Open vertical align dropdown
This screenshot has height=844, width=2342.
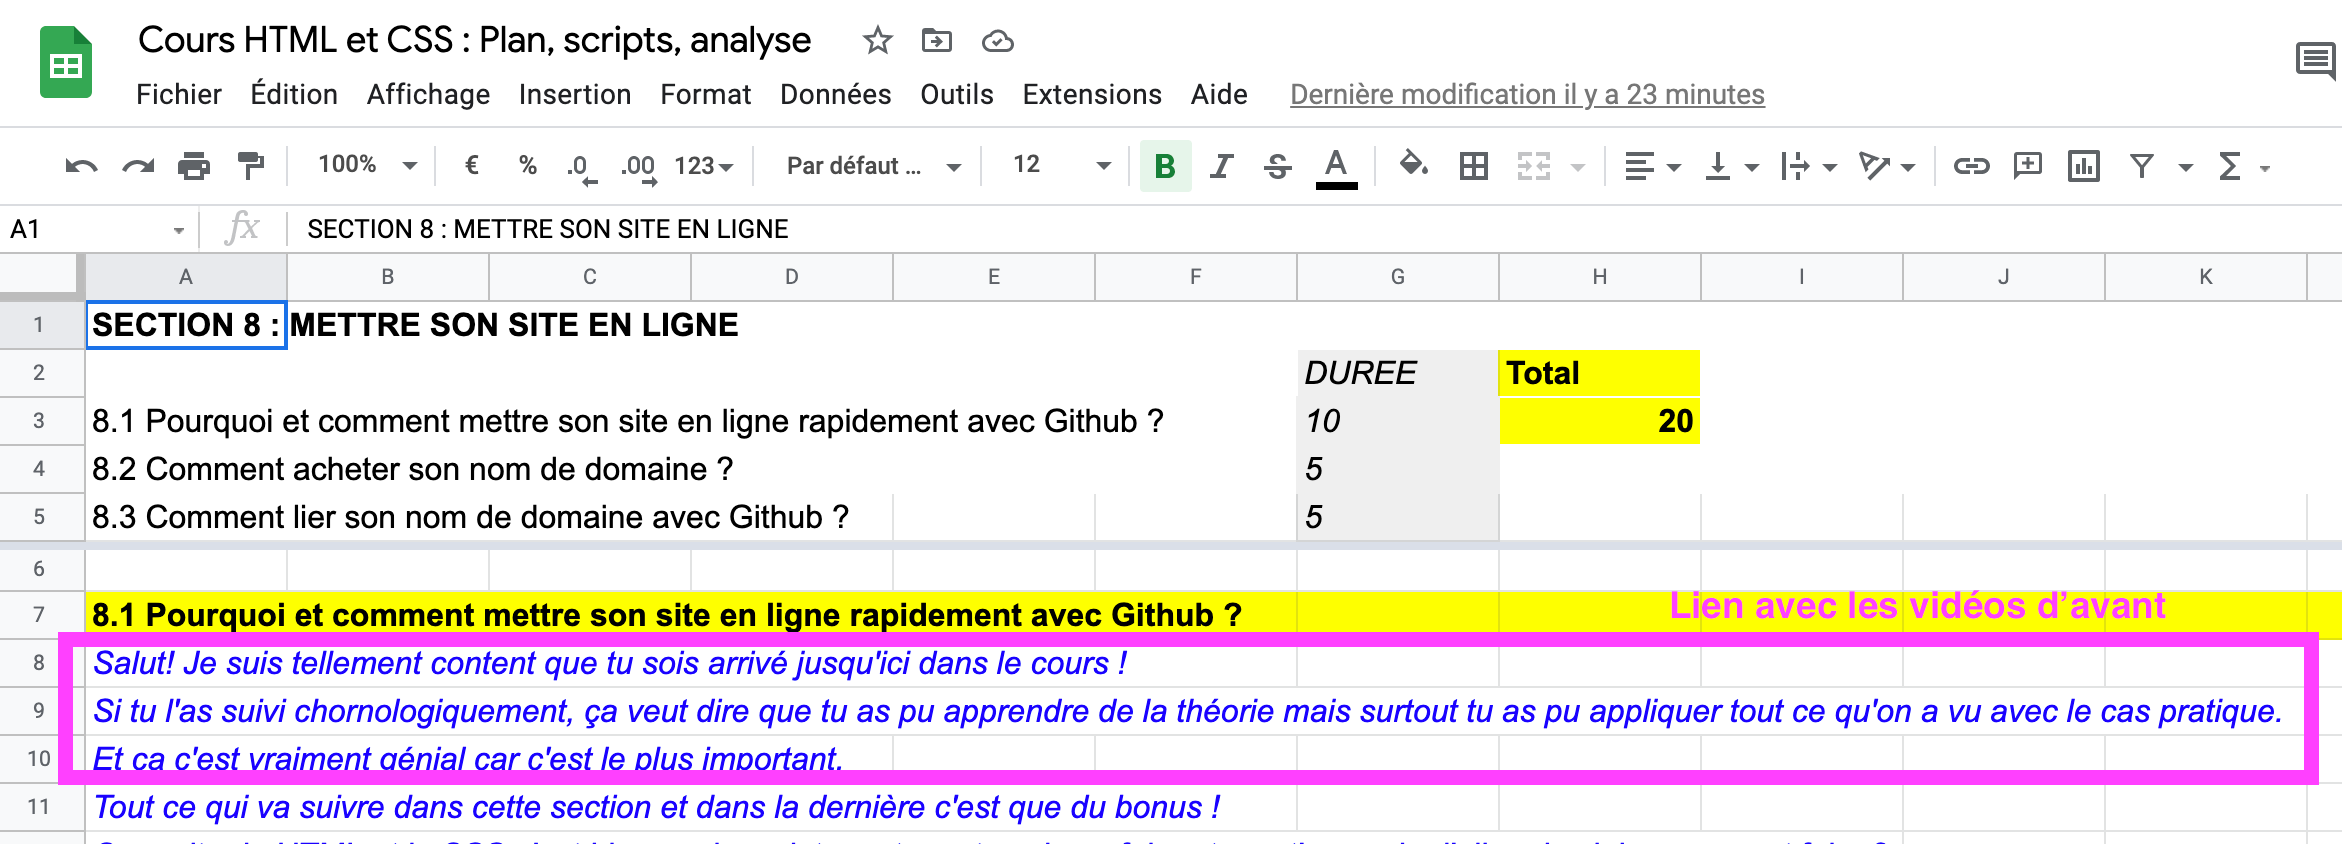click(1731, 166)
